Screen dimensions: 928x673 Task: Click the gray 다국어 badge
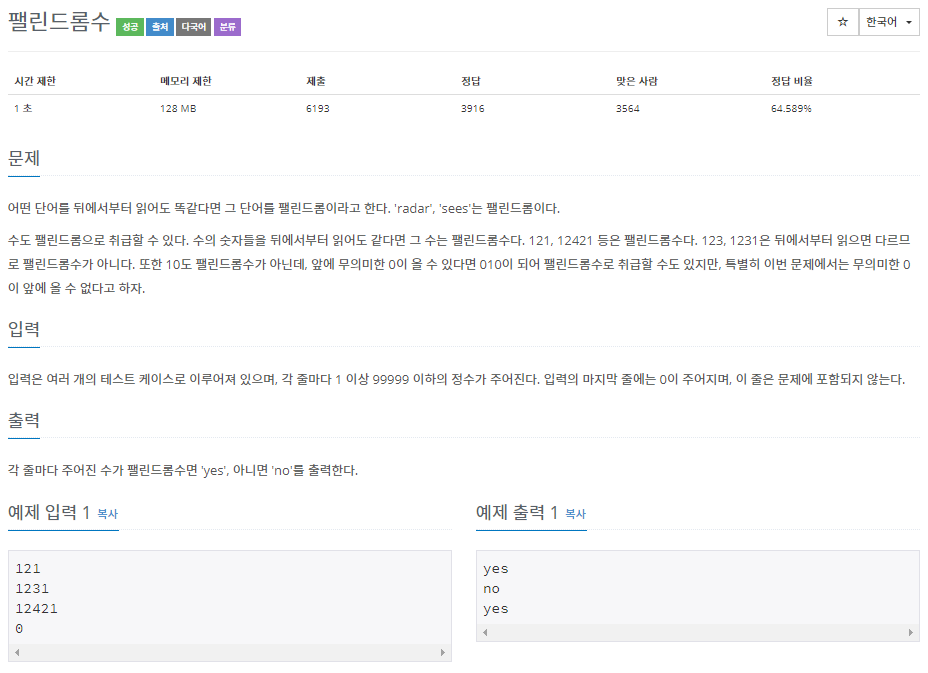(194, 27)
